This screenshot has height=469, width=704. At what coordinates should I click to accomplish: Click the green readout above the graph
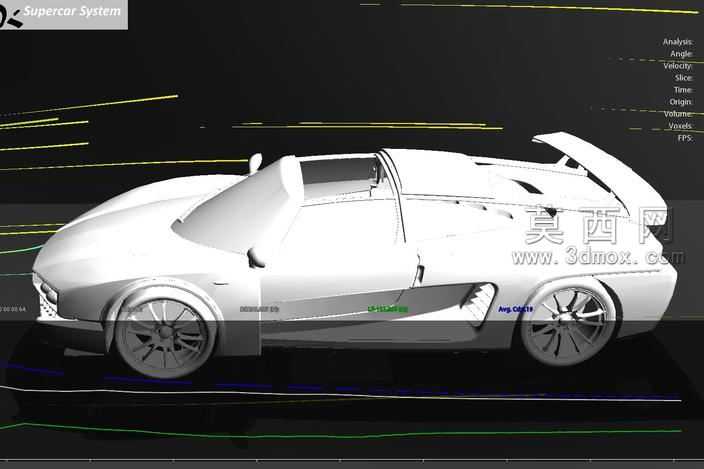coord(388,309)
